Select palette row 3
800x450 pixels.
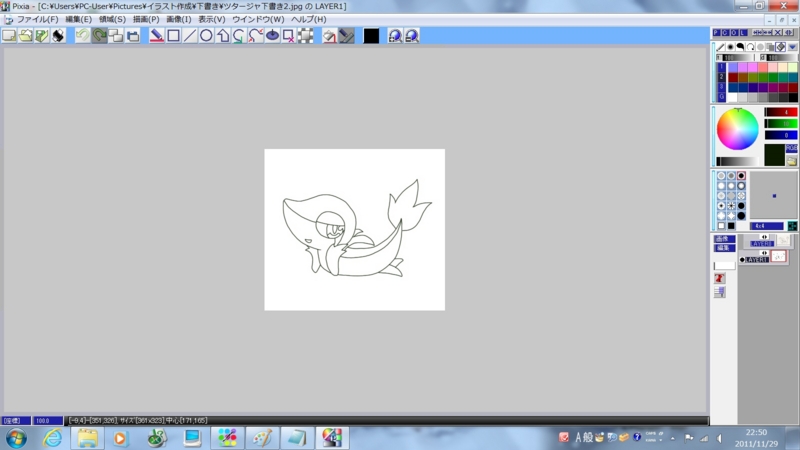[x=721, y=87]
